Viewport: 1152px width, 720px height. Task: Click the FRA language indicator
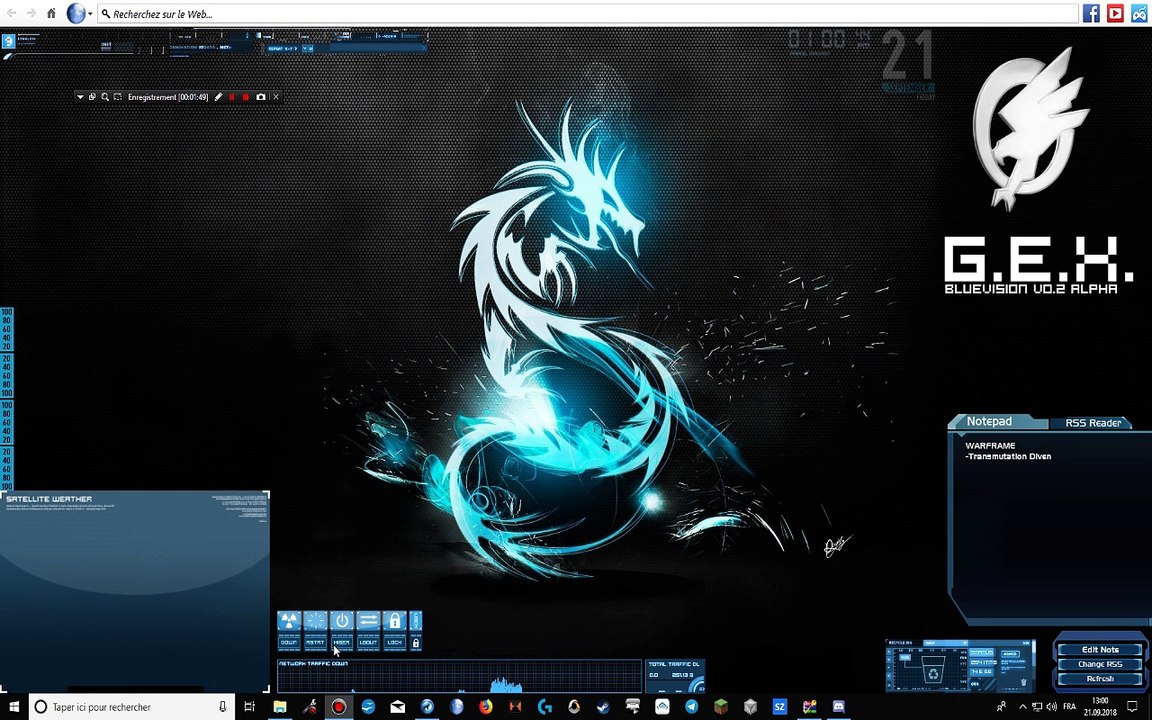click(1069, 707)
